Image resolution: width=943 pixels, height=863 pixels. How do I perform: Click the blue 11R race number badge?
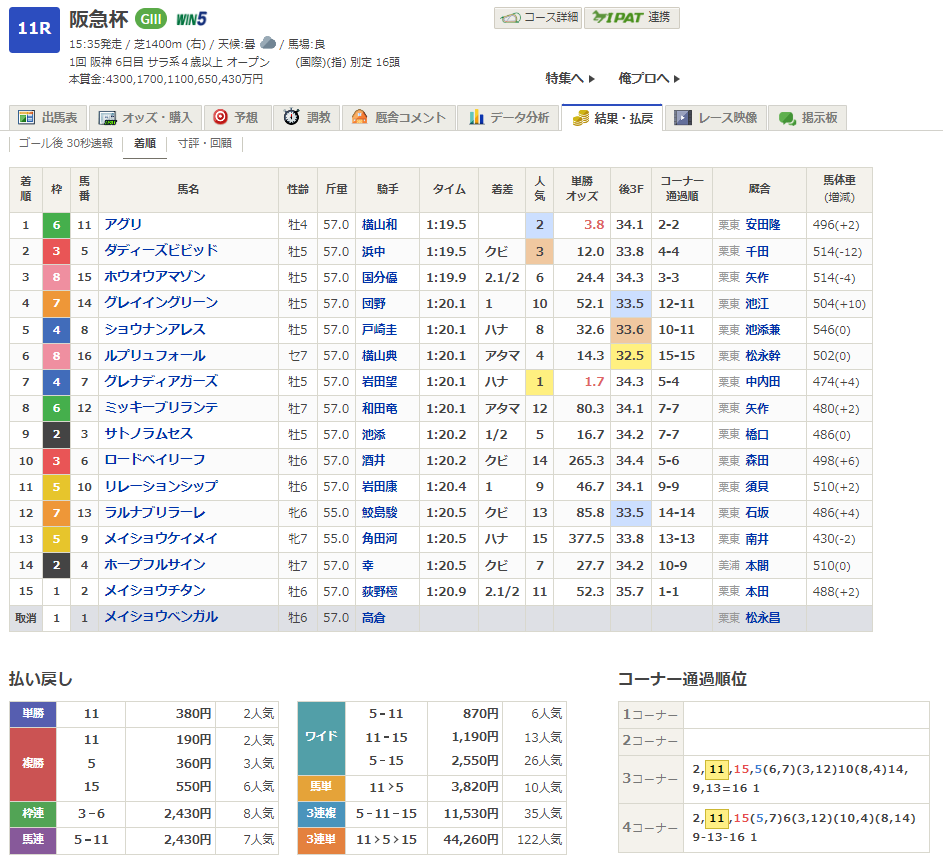tap(34, 30)
